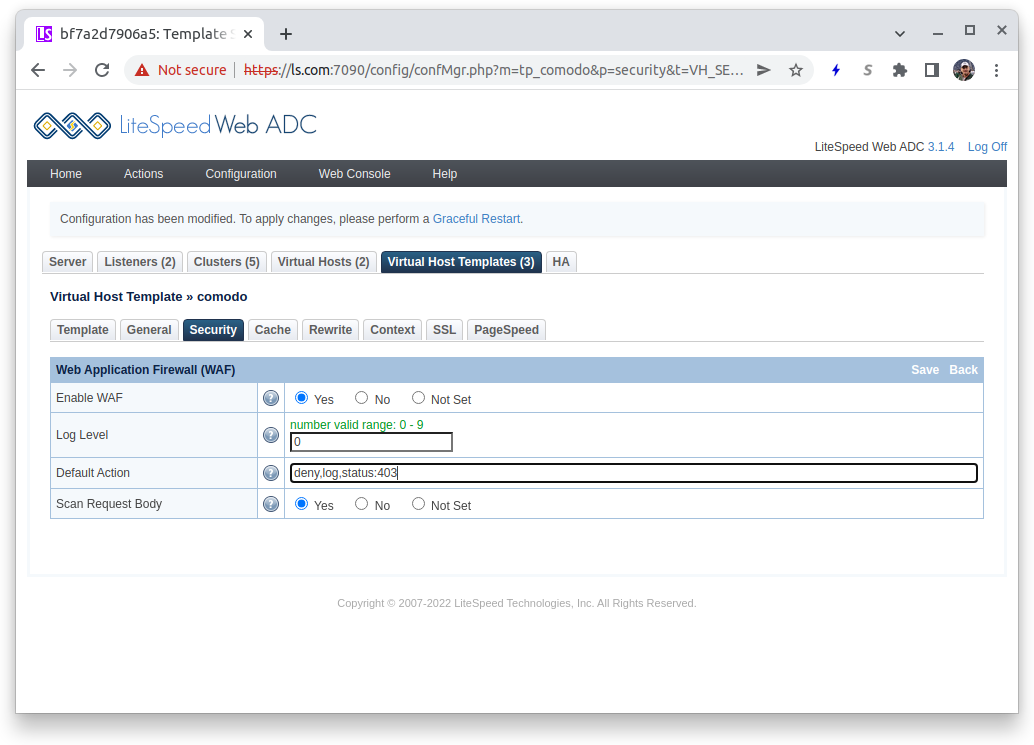Switch to Listeners (2) tab

140,262
